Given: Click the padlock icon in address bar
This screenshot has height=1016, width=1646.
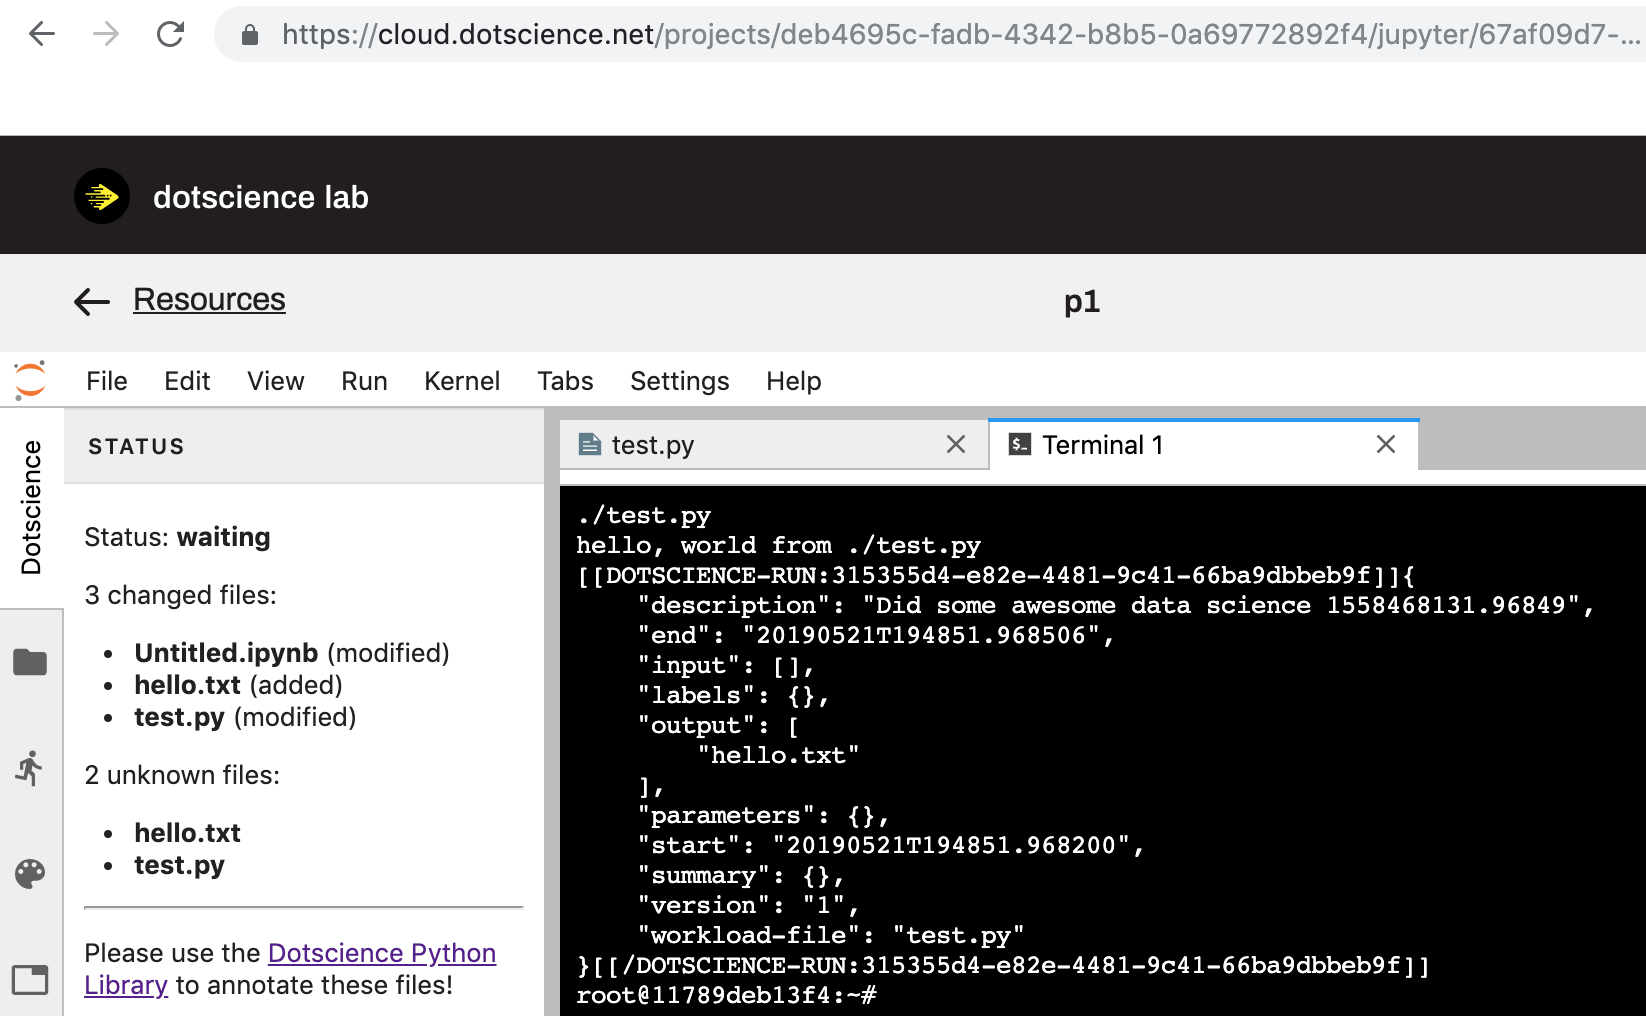Looking at the screenshot, I should point(250,35).
